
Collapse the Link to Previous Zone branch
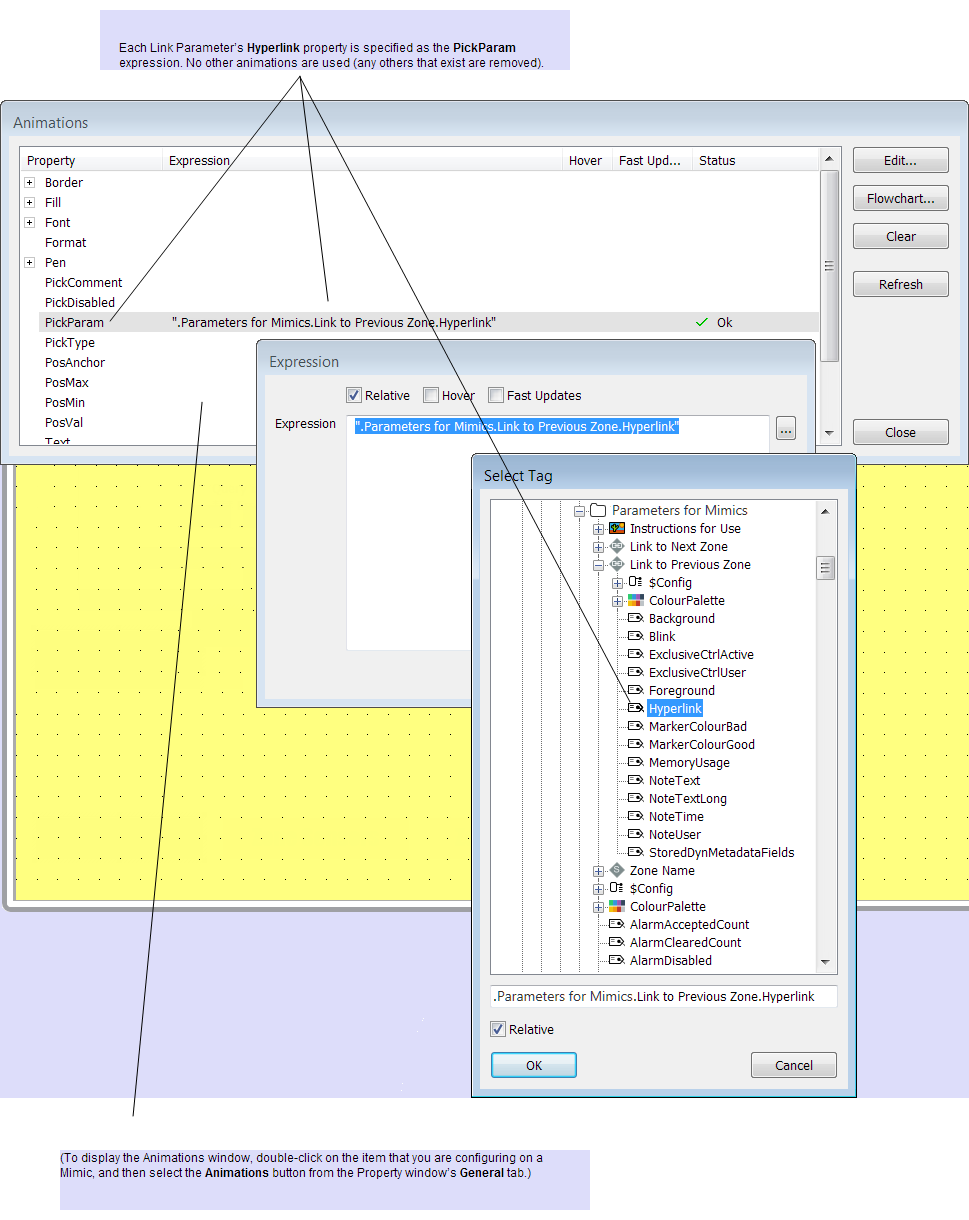(x=598, y=564)
